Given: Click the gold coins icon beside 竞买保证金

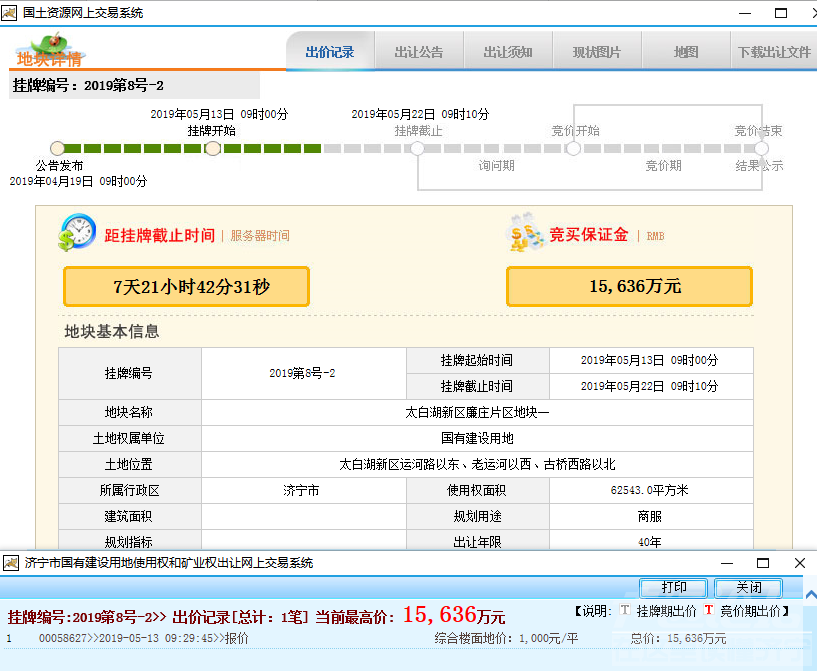Looking at the screenshot, I should pyautogui.click(x=525, y=234).
